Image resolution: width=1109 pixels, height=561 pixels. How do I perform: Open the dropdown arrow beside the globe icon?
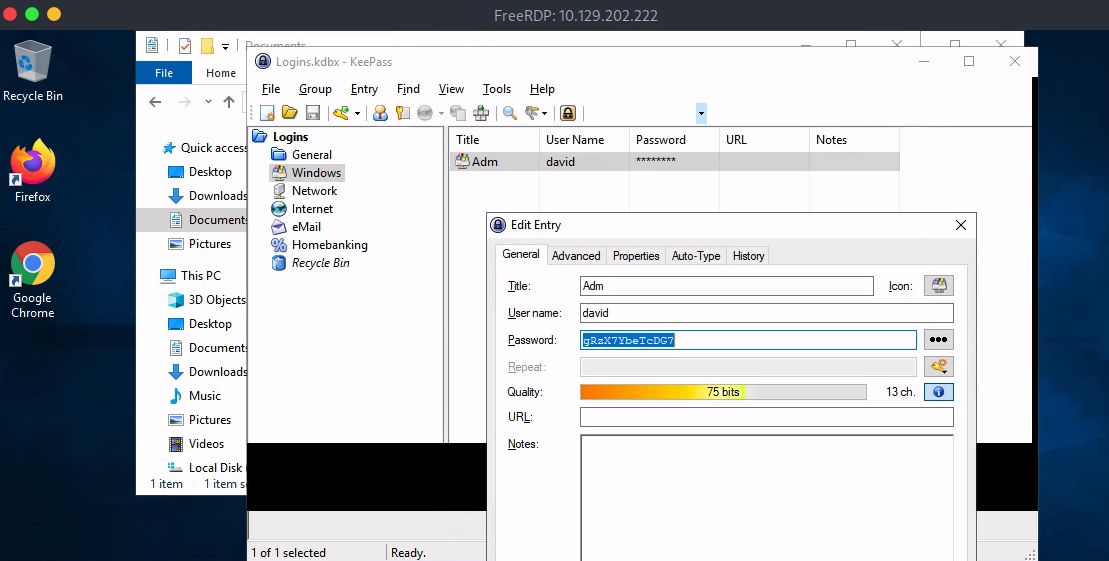pyautogui.click(x=441, y=113)
